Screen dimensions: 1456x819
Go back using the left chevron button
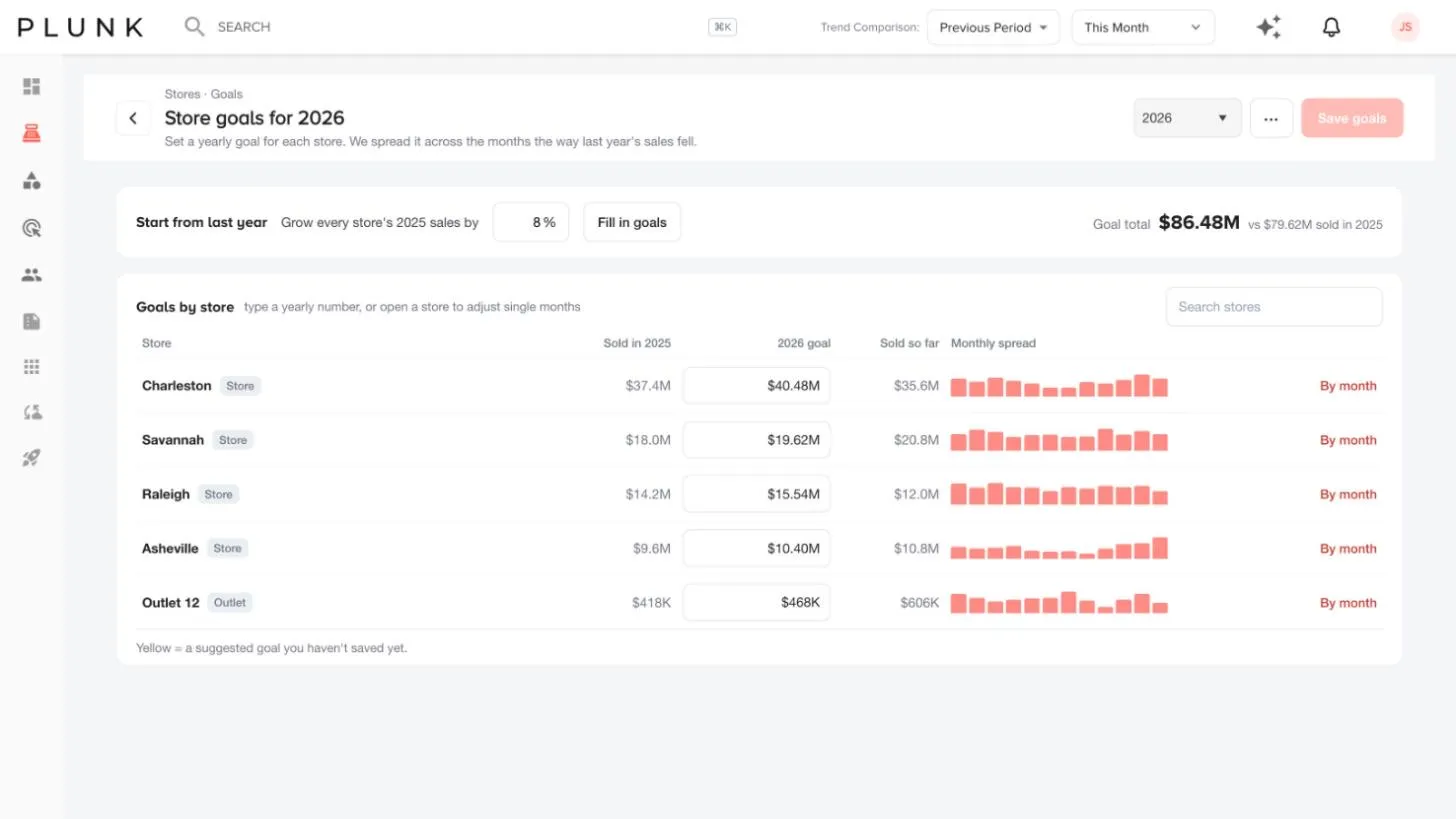[133, 118]
